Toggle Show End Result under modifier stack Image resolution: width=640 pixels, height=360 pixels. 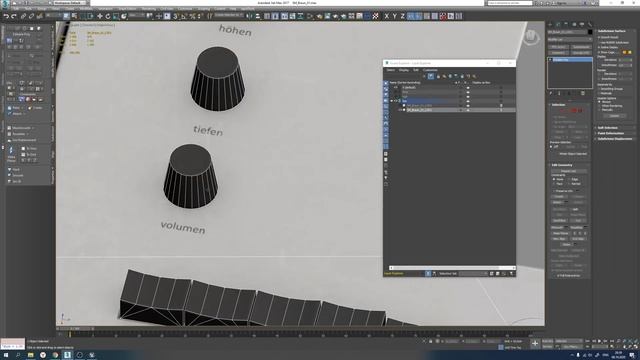click(559, 93)
